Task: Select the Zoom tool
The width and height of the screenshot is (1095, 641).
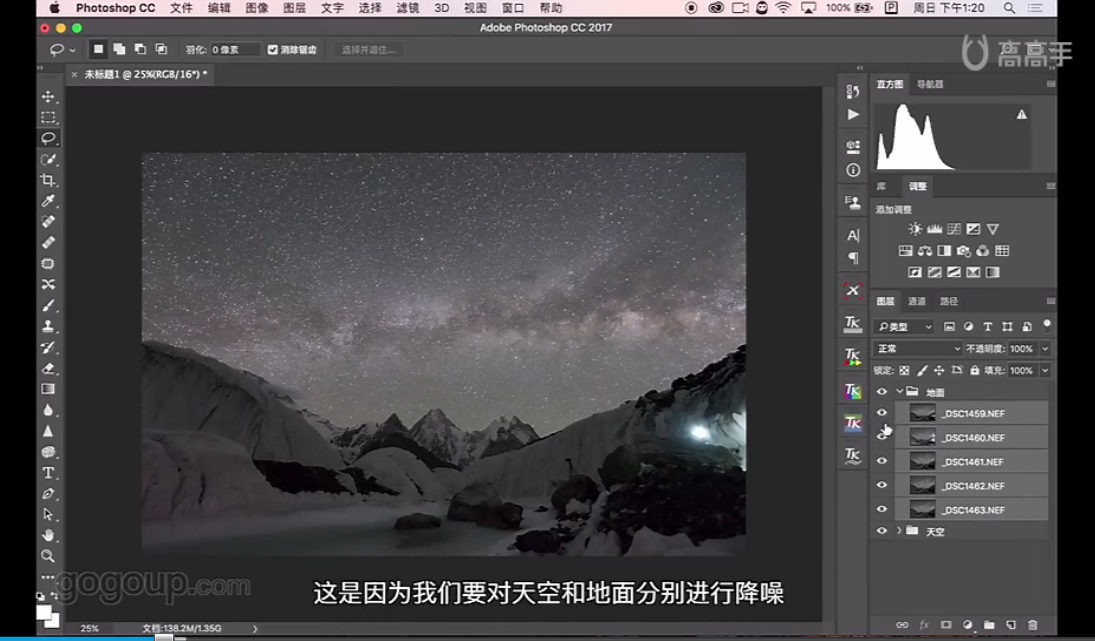Action: [47, 557]
